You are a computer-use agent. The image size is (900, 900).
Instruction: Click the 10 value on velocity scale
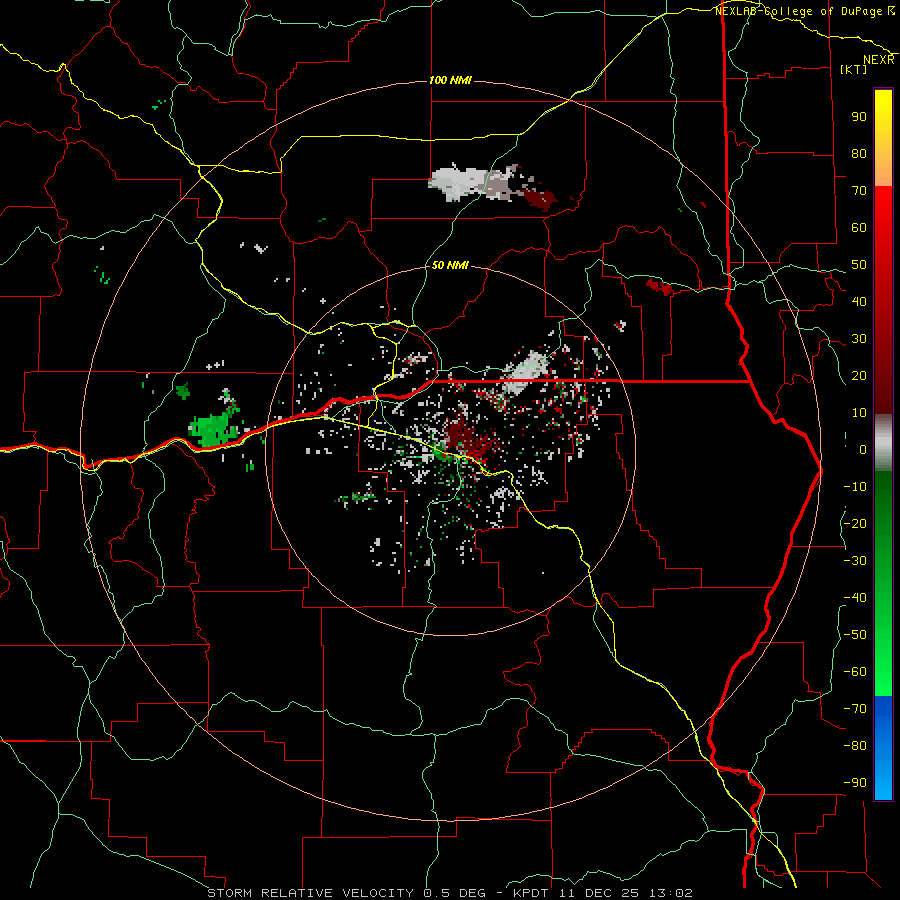pyautogui.click(x=859, y=413)
